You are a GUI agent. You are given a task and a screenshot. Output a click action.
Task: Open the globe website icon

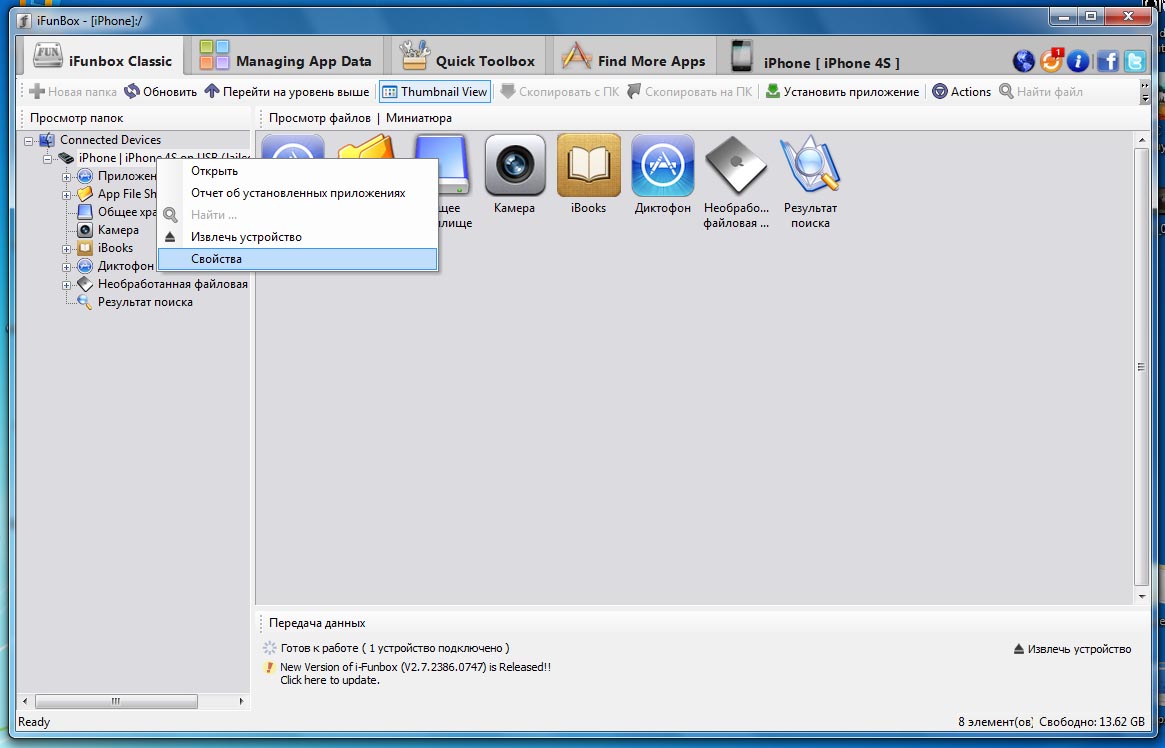(1023, 61)
